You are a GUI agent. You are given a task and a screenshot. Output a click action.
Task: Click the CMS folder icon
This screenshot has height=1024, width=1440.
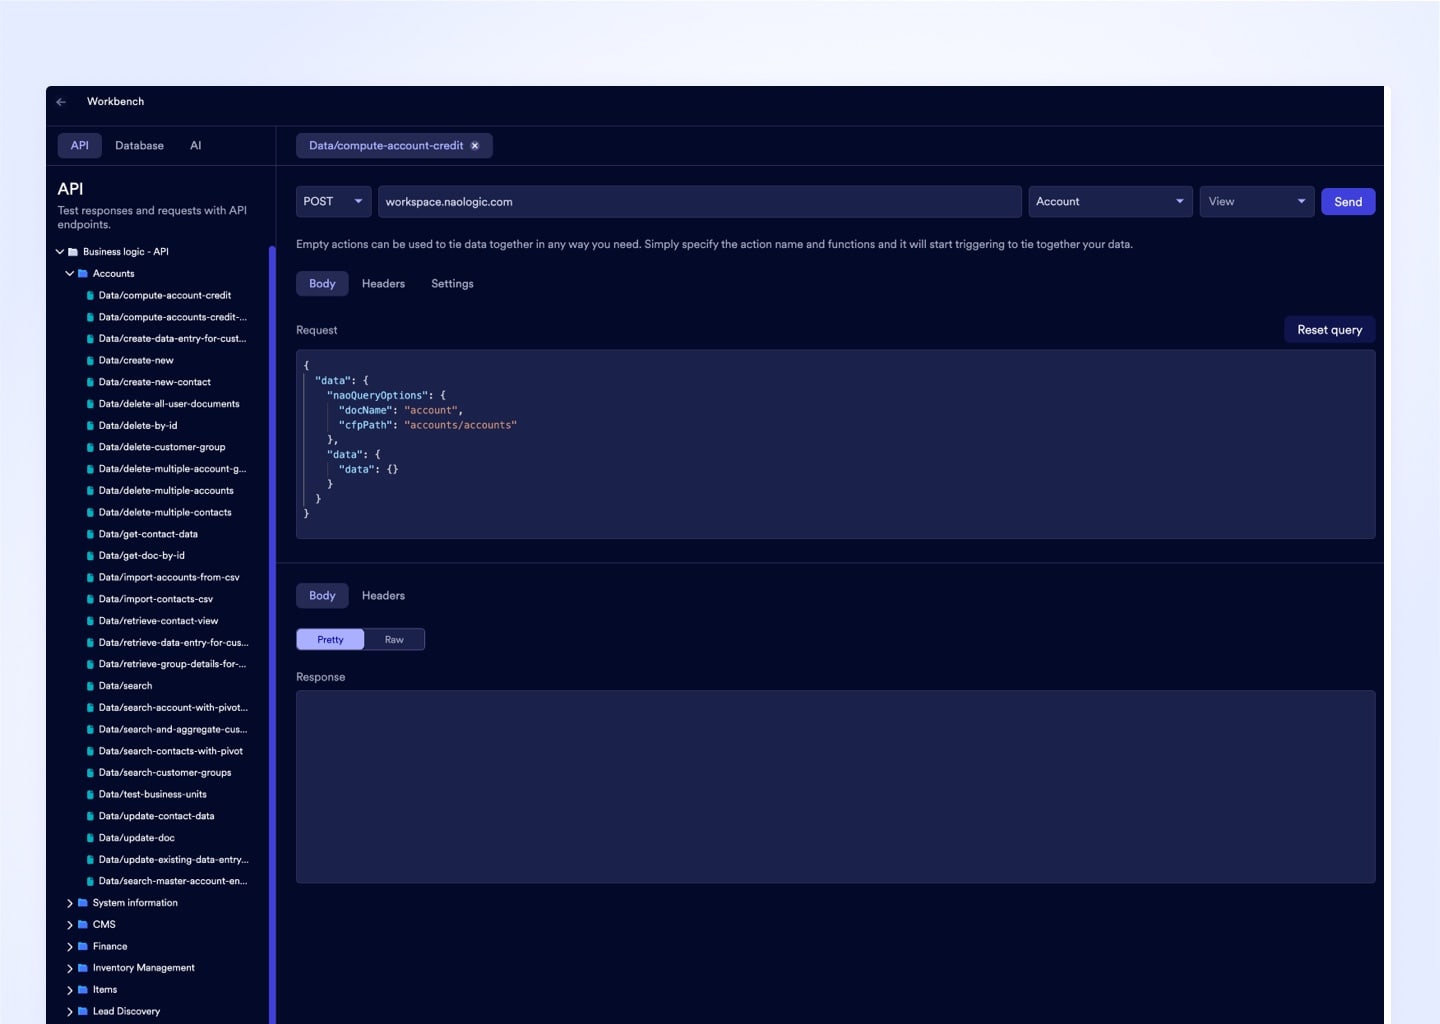coord(83,925)
